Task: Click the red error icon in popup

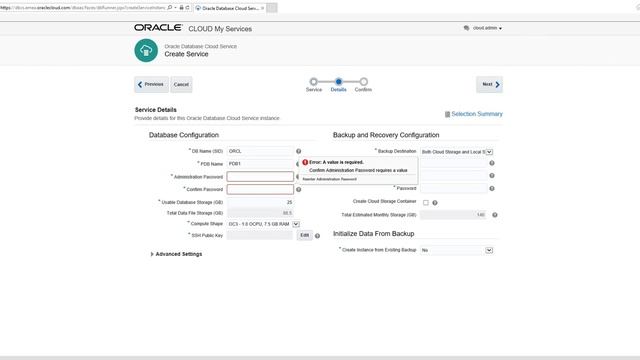Action: tap(305, 162)
